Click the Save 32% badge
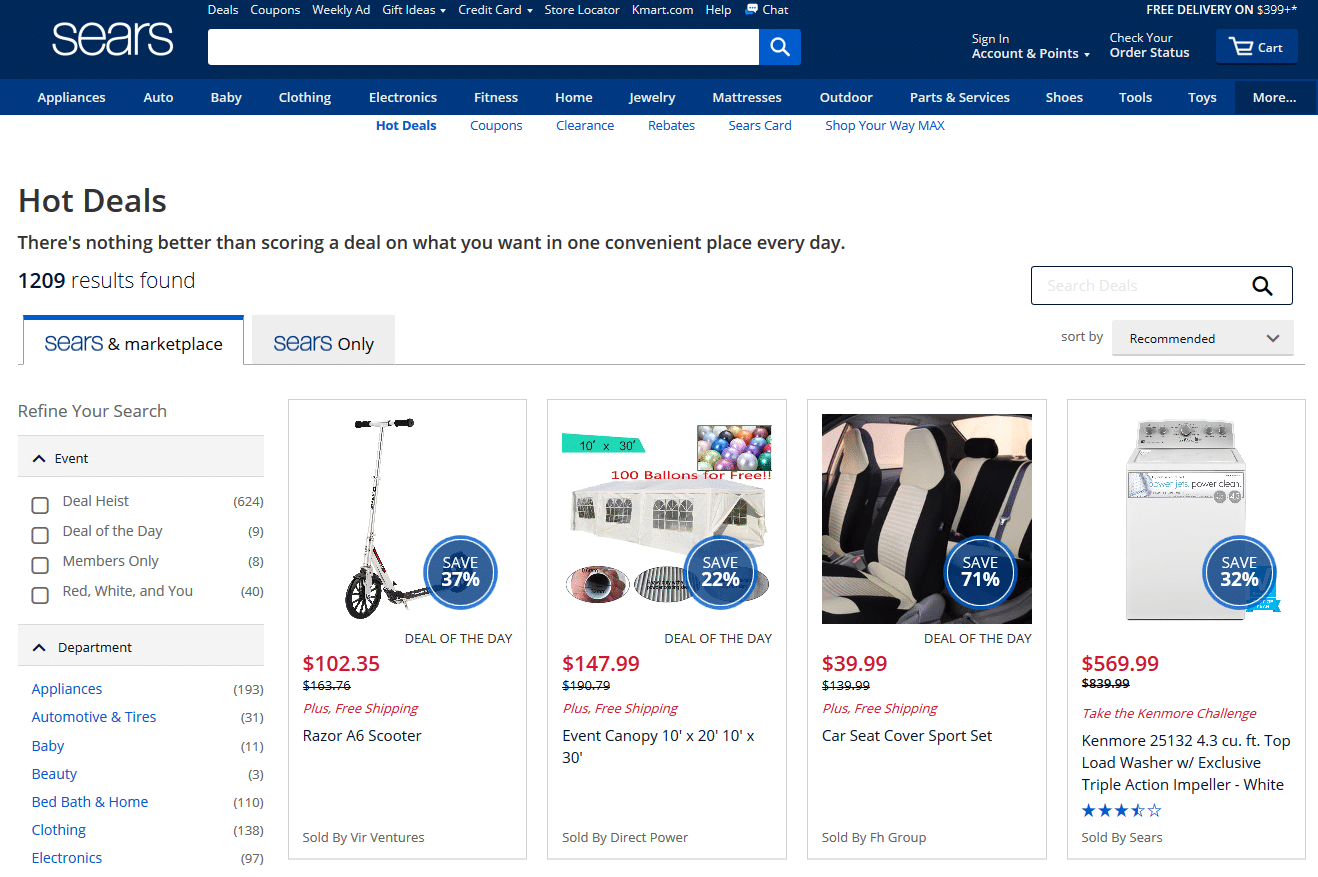The image size is (1318, 877). (1239, 573)
